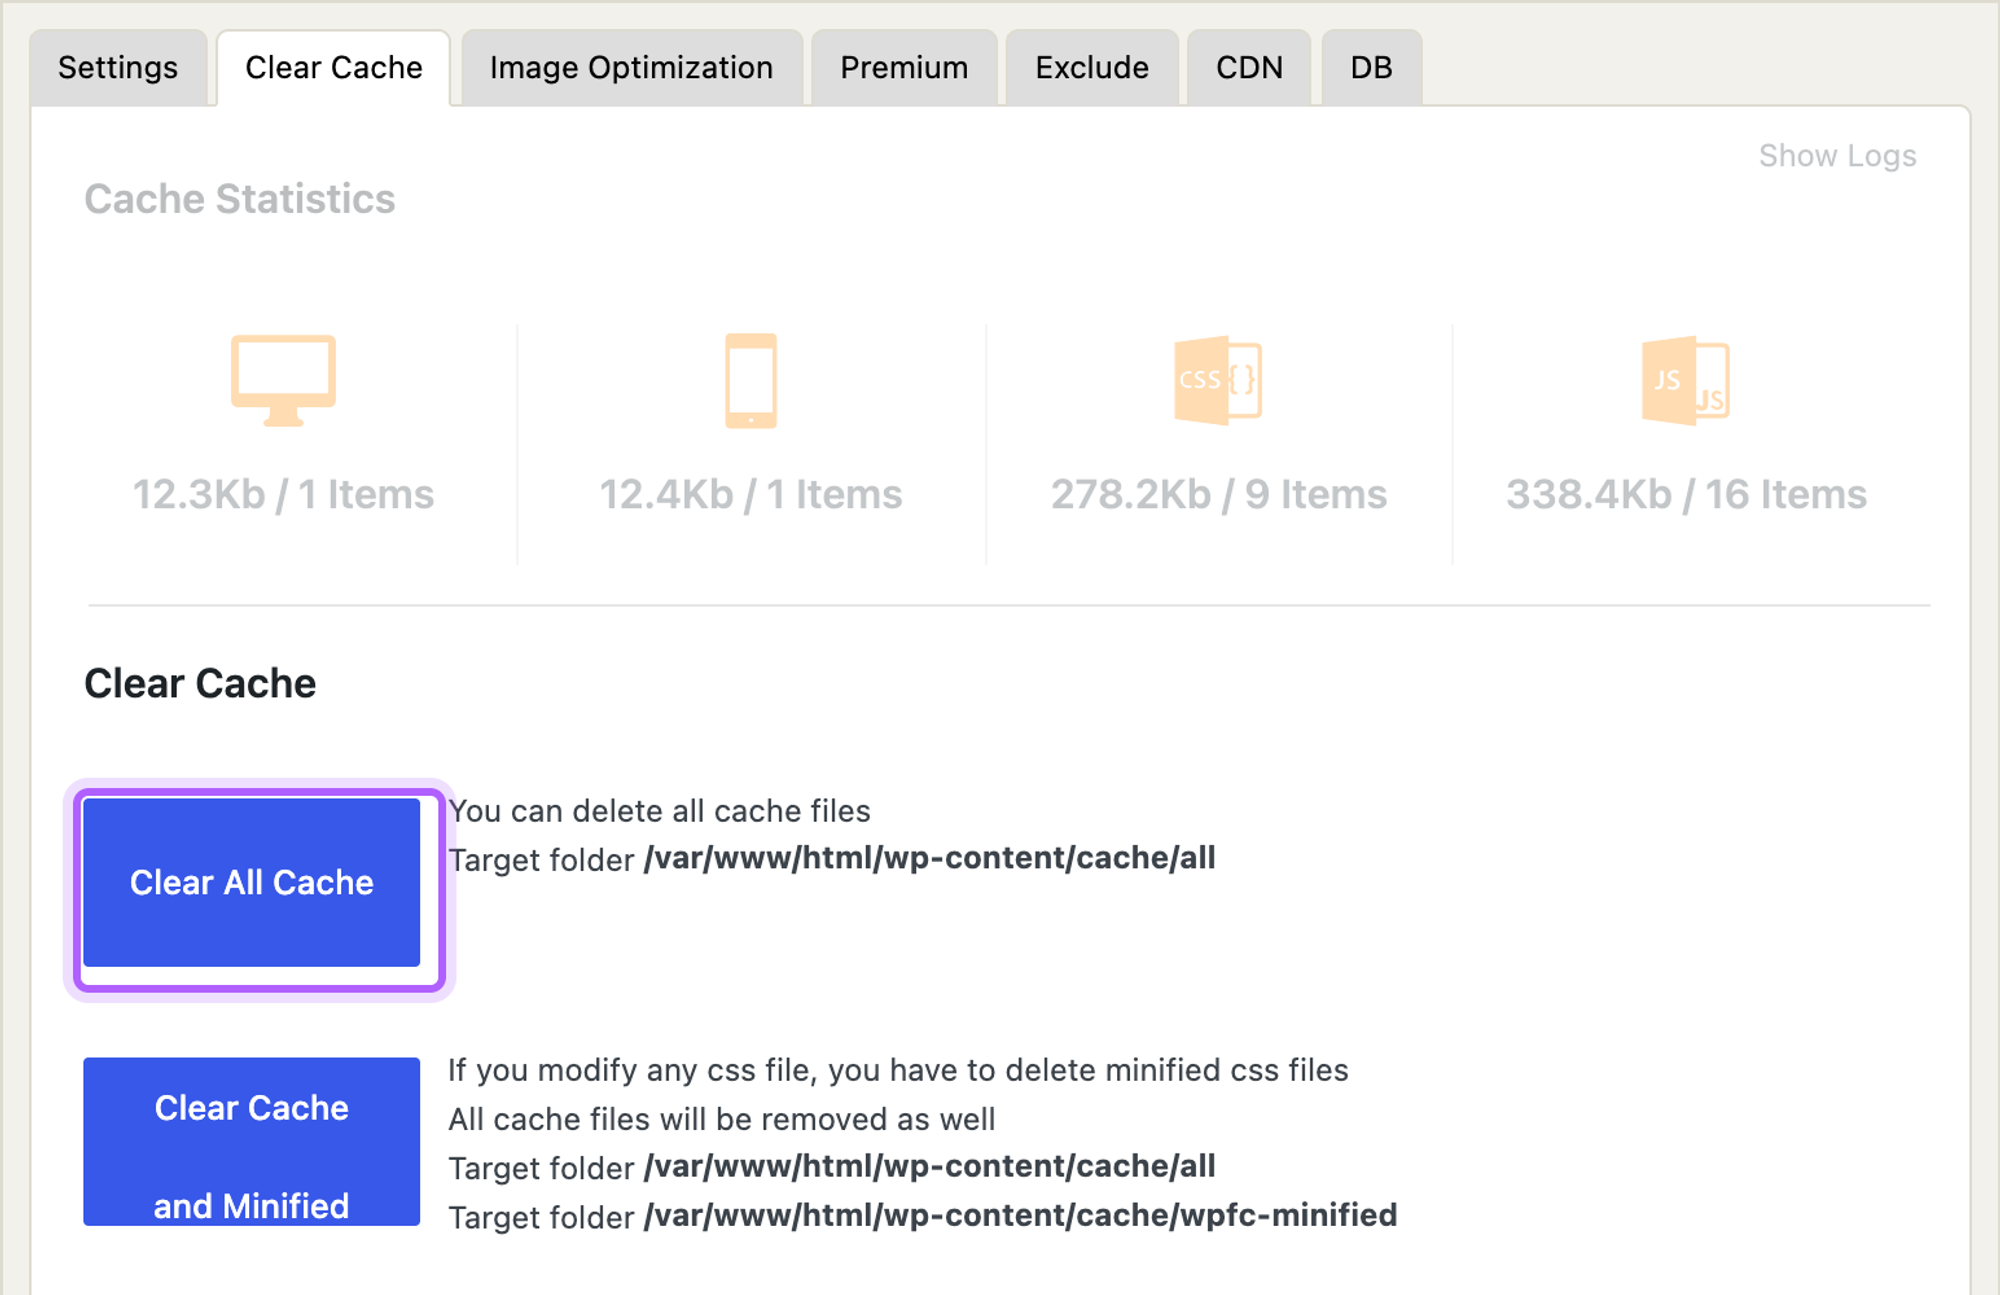Click 'All cache files will be removed as well'
This screenshot has height=1295, width=2000.
[722, 1119]
